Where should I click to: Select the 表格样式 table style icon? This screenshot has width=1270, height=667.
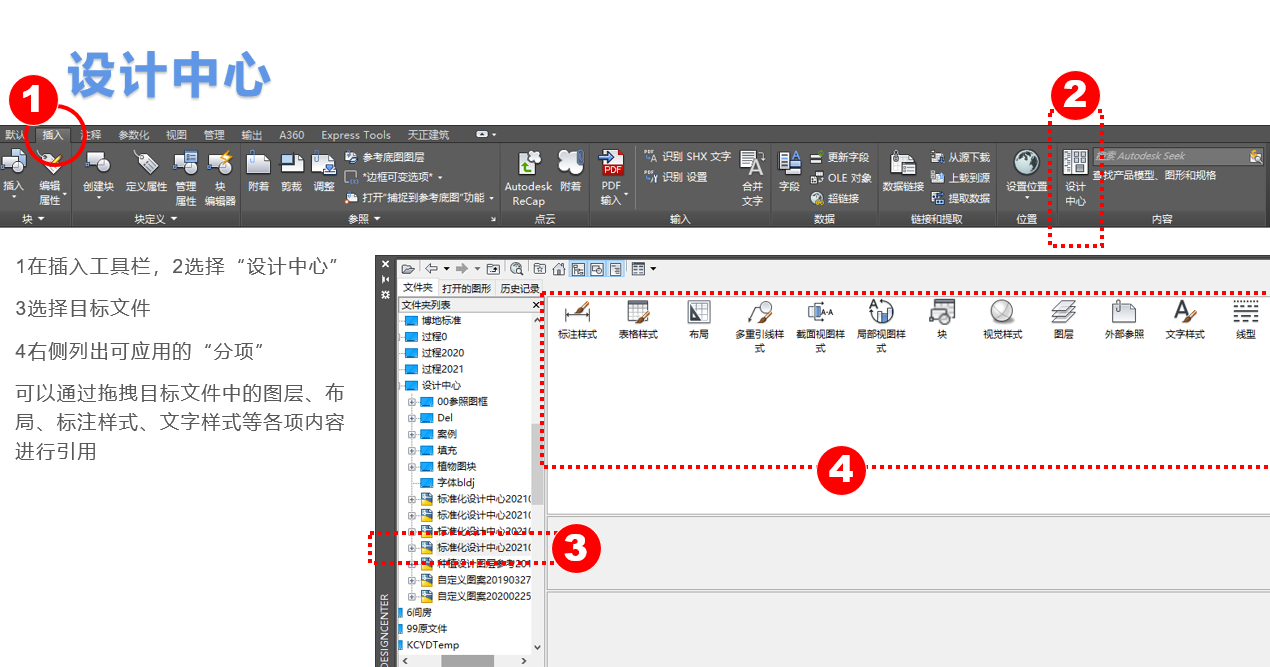click(x=638, y=319)
